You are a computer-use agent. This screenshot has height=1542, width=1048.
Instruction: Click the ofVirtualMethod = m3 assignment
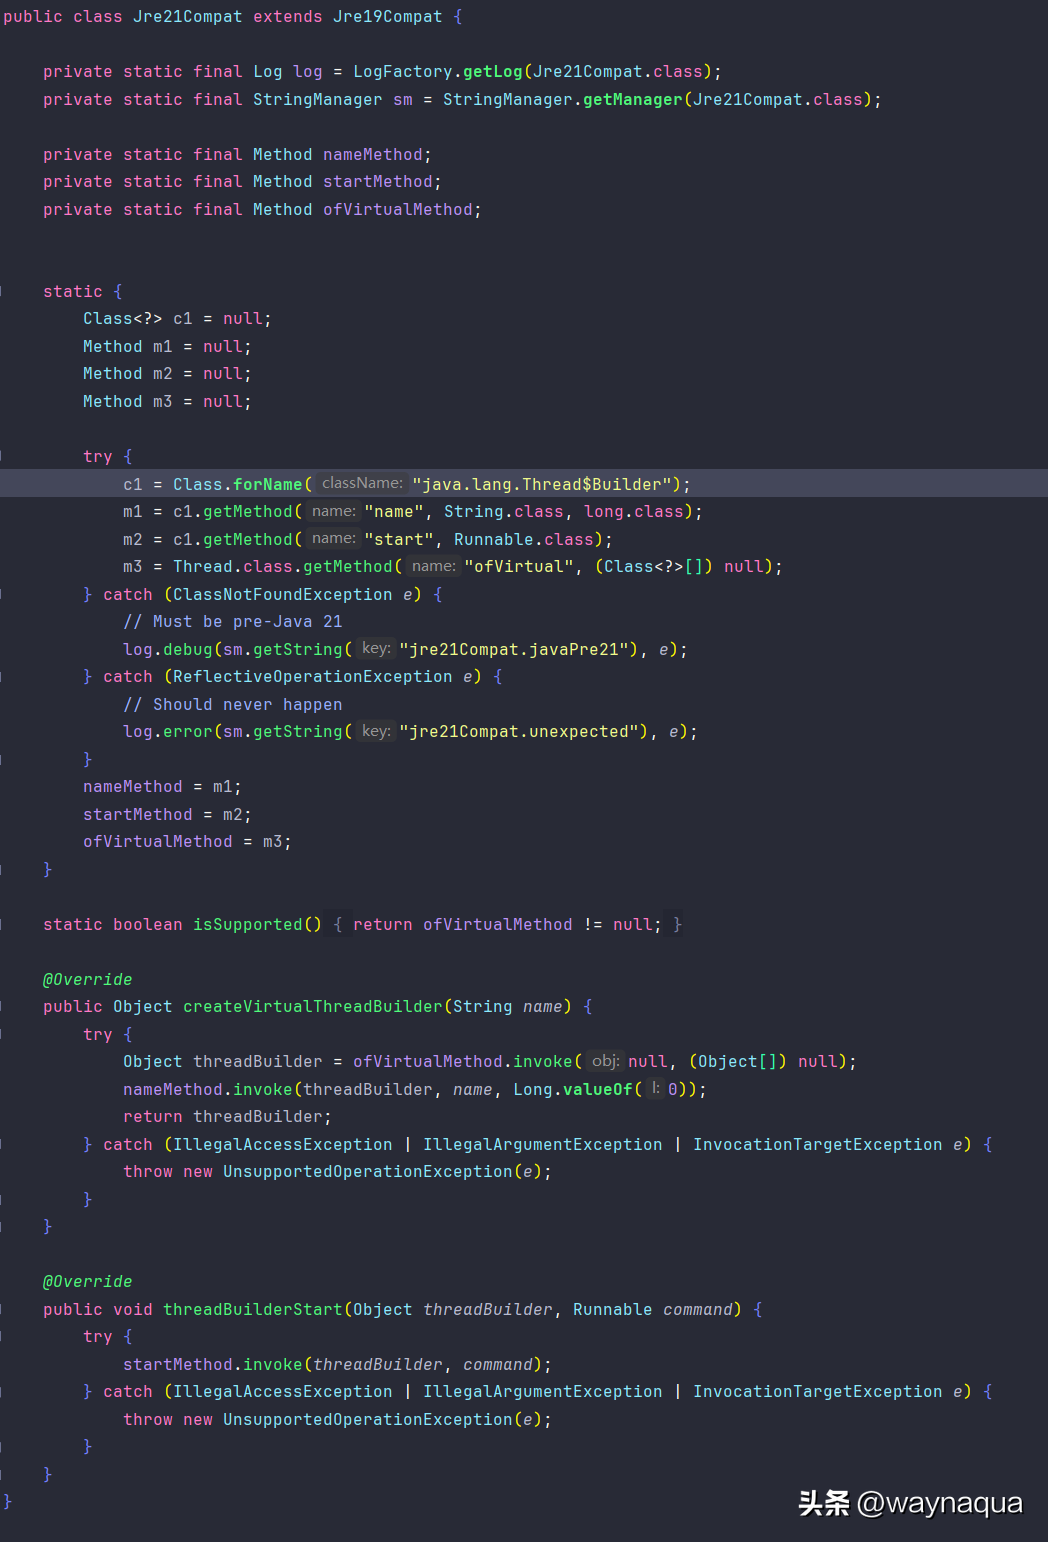click(188, 842)
